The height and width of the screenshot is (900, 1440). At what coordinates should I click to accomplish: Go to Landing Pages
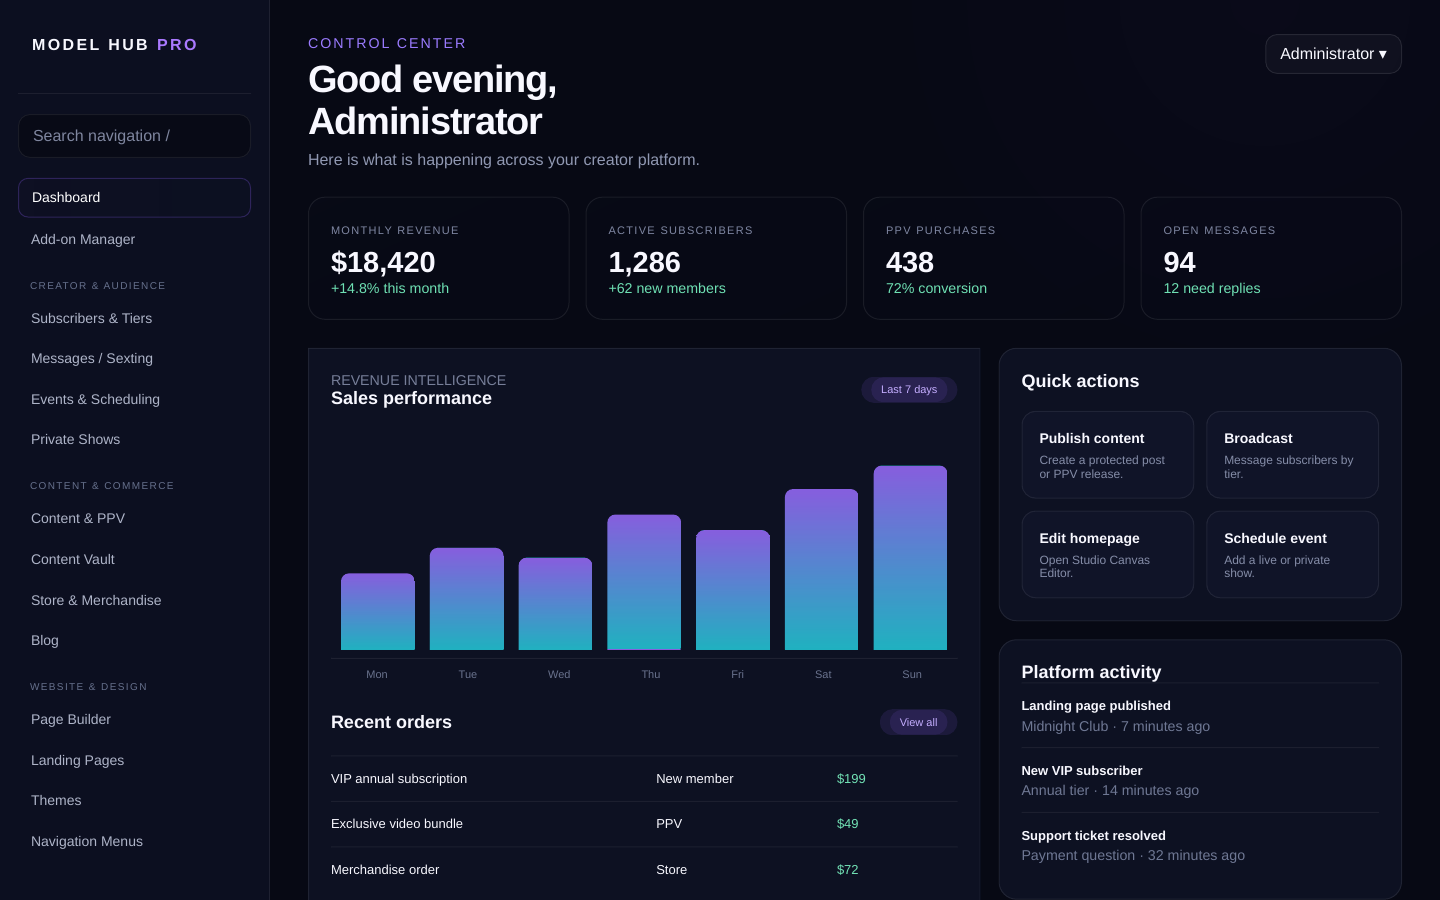134,760
